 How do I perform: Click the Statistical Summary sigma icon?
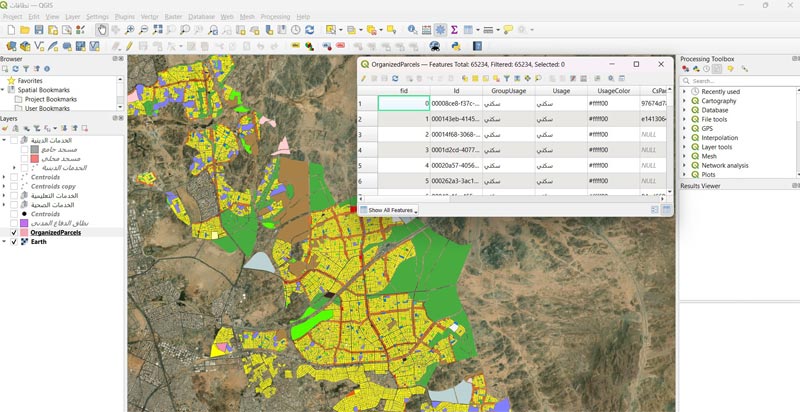coord(454,30)
